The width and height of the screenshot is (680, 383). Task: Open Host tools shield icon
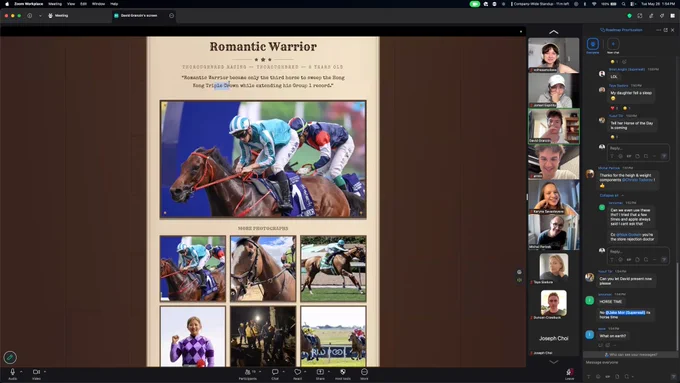pos(343,372)
